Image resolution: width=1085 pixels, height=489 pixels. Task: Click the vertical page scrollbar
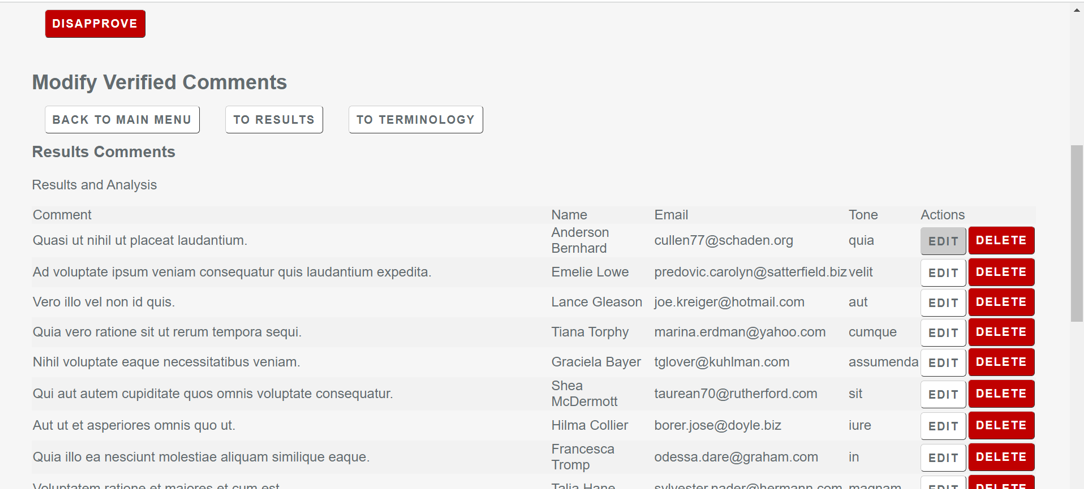click(1076, 232)
